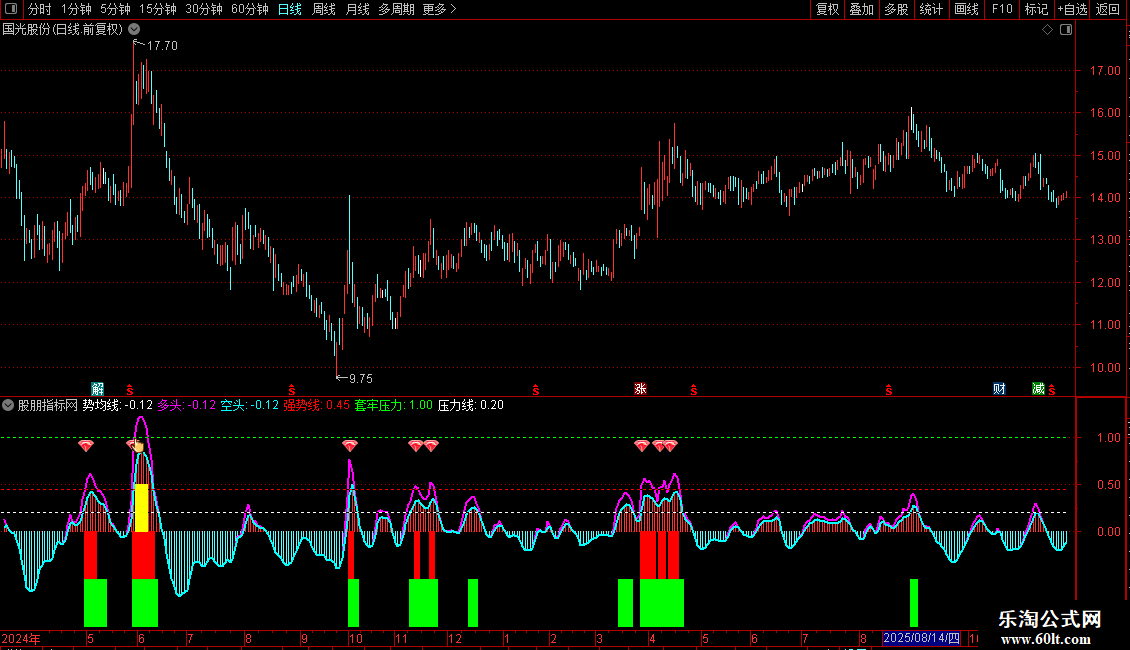Switch to 5分钟 period
The height and width of the screenshot is (650, 1130).
[115, 9]
